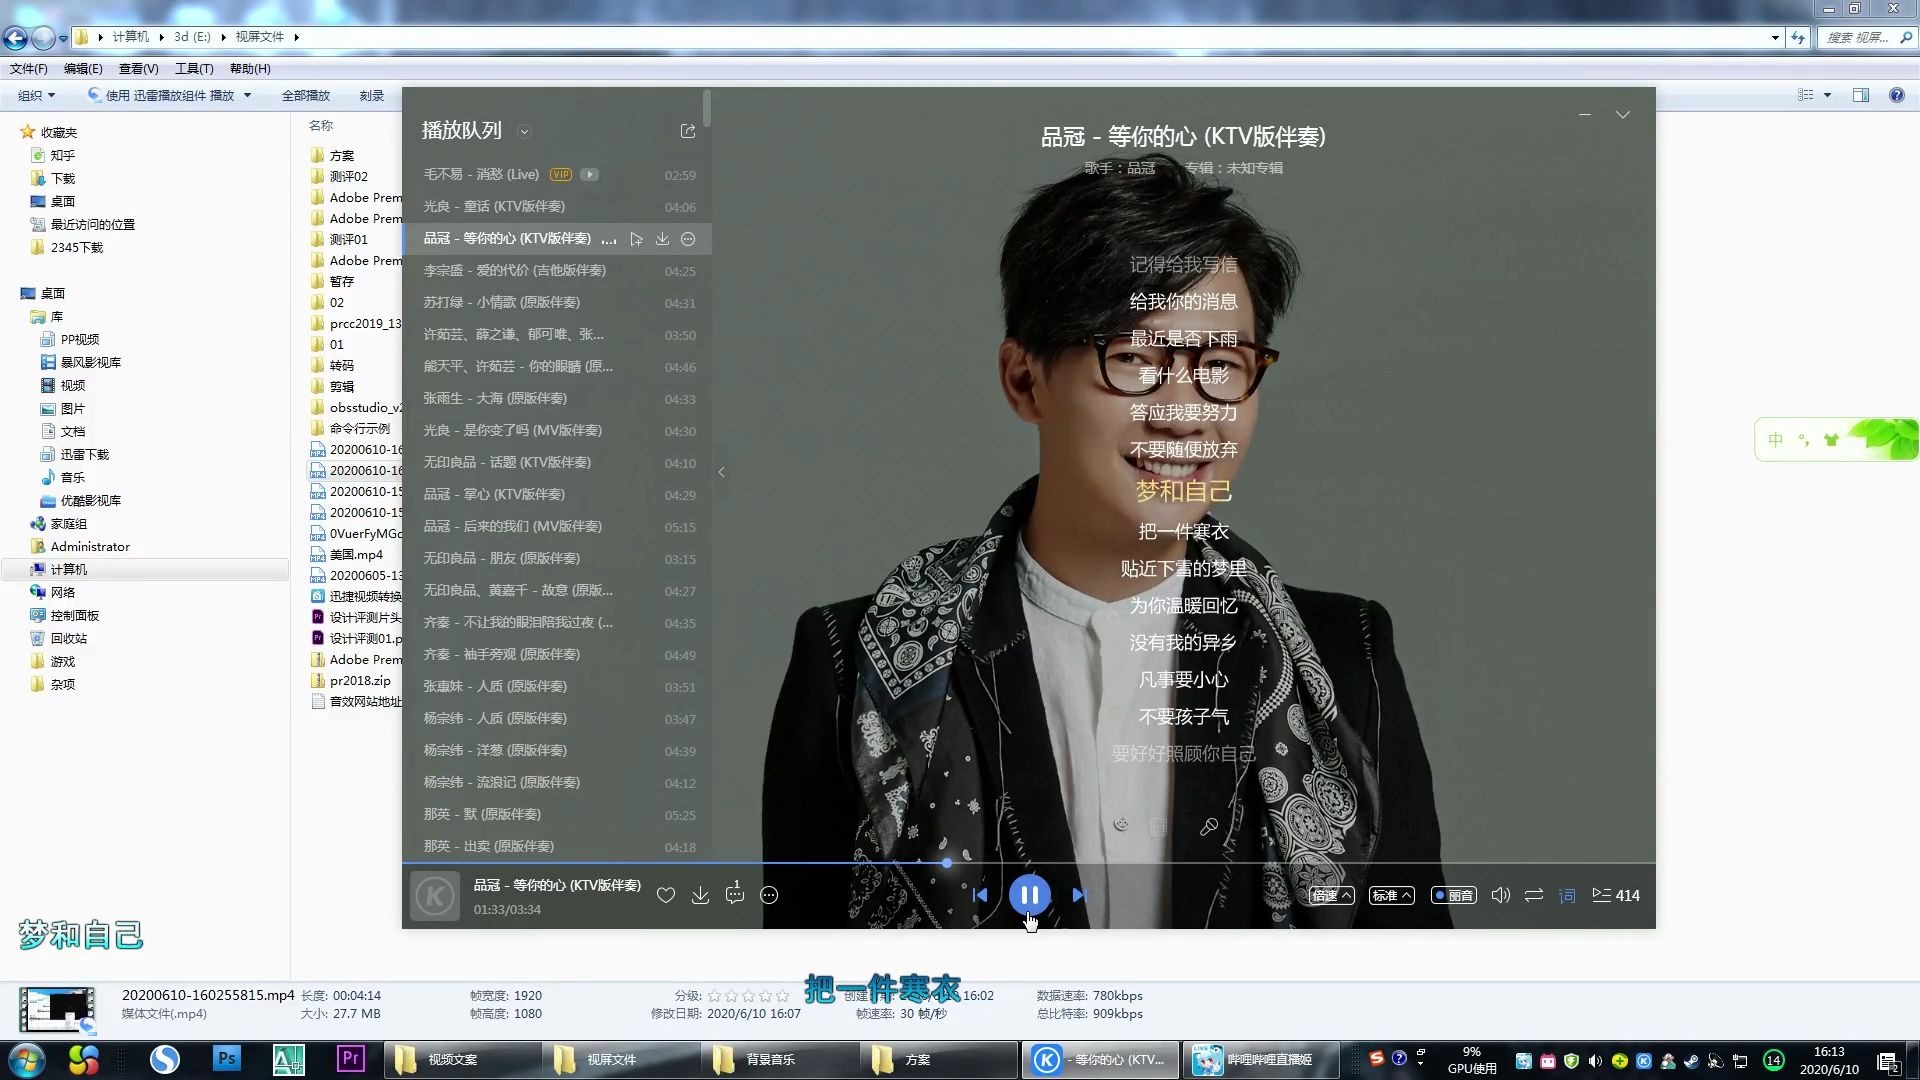Screen dimensions: 1920x1080
Task: Open the 查看(V) menu in Explorer
Action: point(138,69)
